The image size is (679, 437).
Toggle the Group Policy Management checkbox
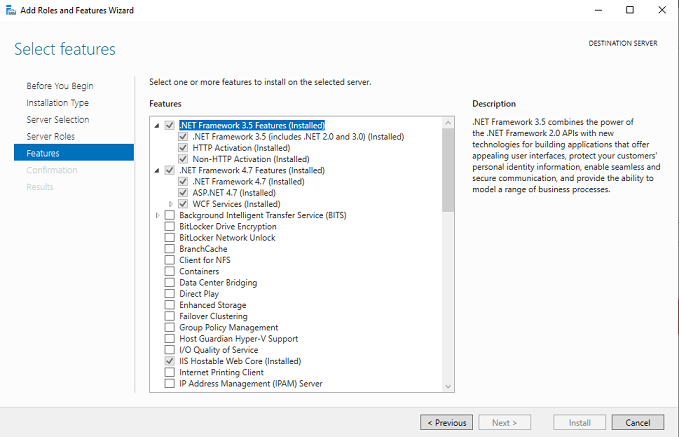click(169, 327)
